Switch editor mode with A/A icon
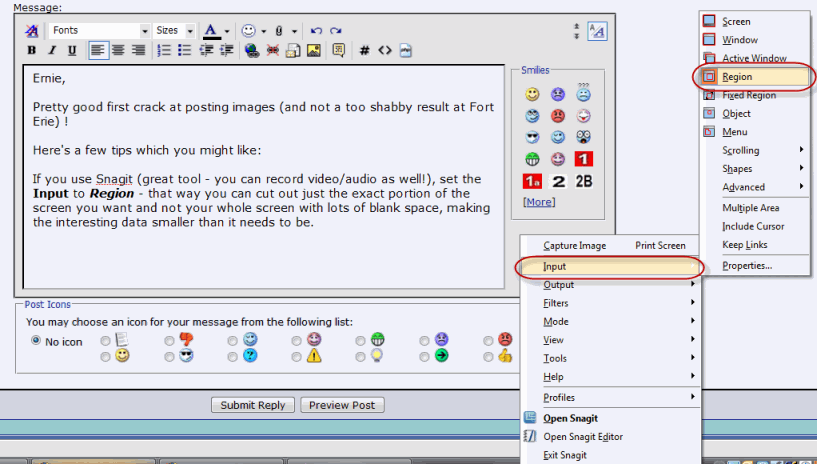817x464 pixels. 597,31
